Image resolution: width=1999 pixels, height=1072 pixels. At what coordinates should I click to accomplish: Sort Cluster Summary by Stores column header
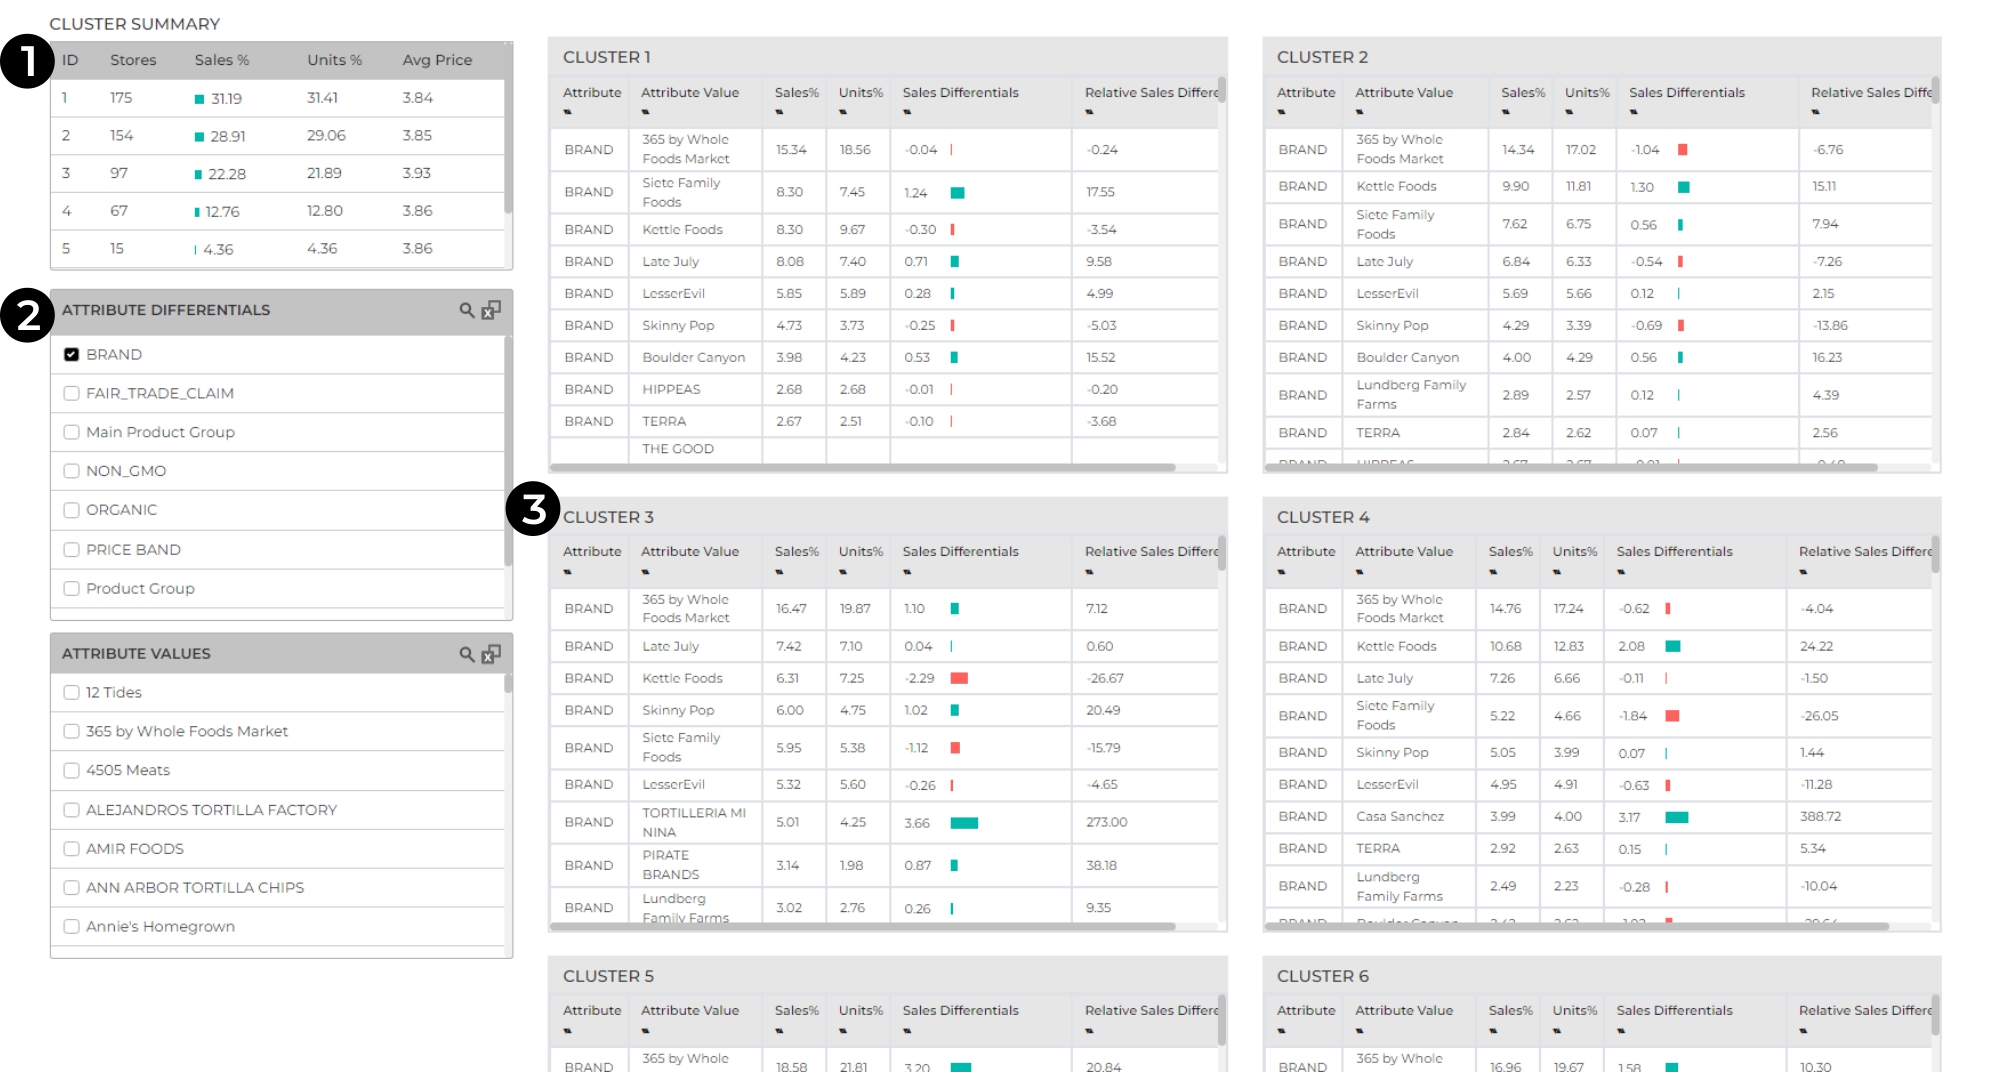click(x=133, y=60)
